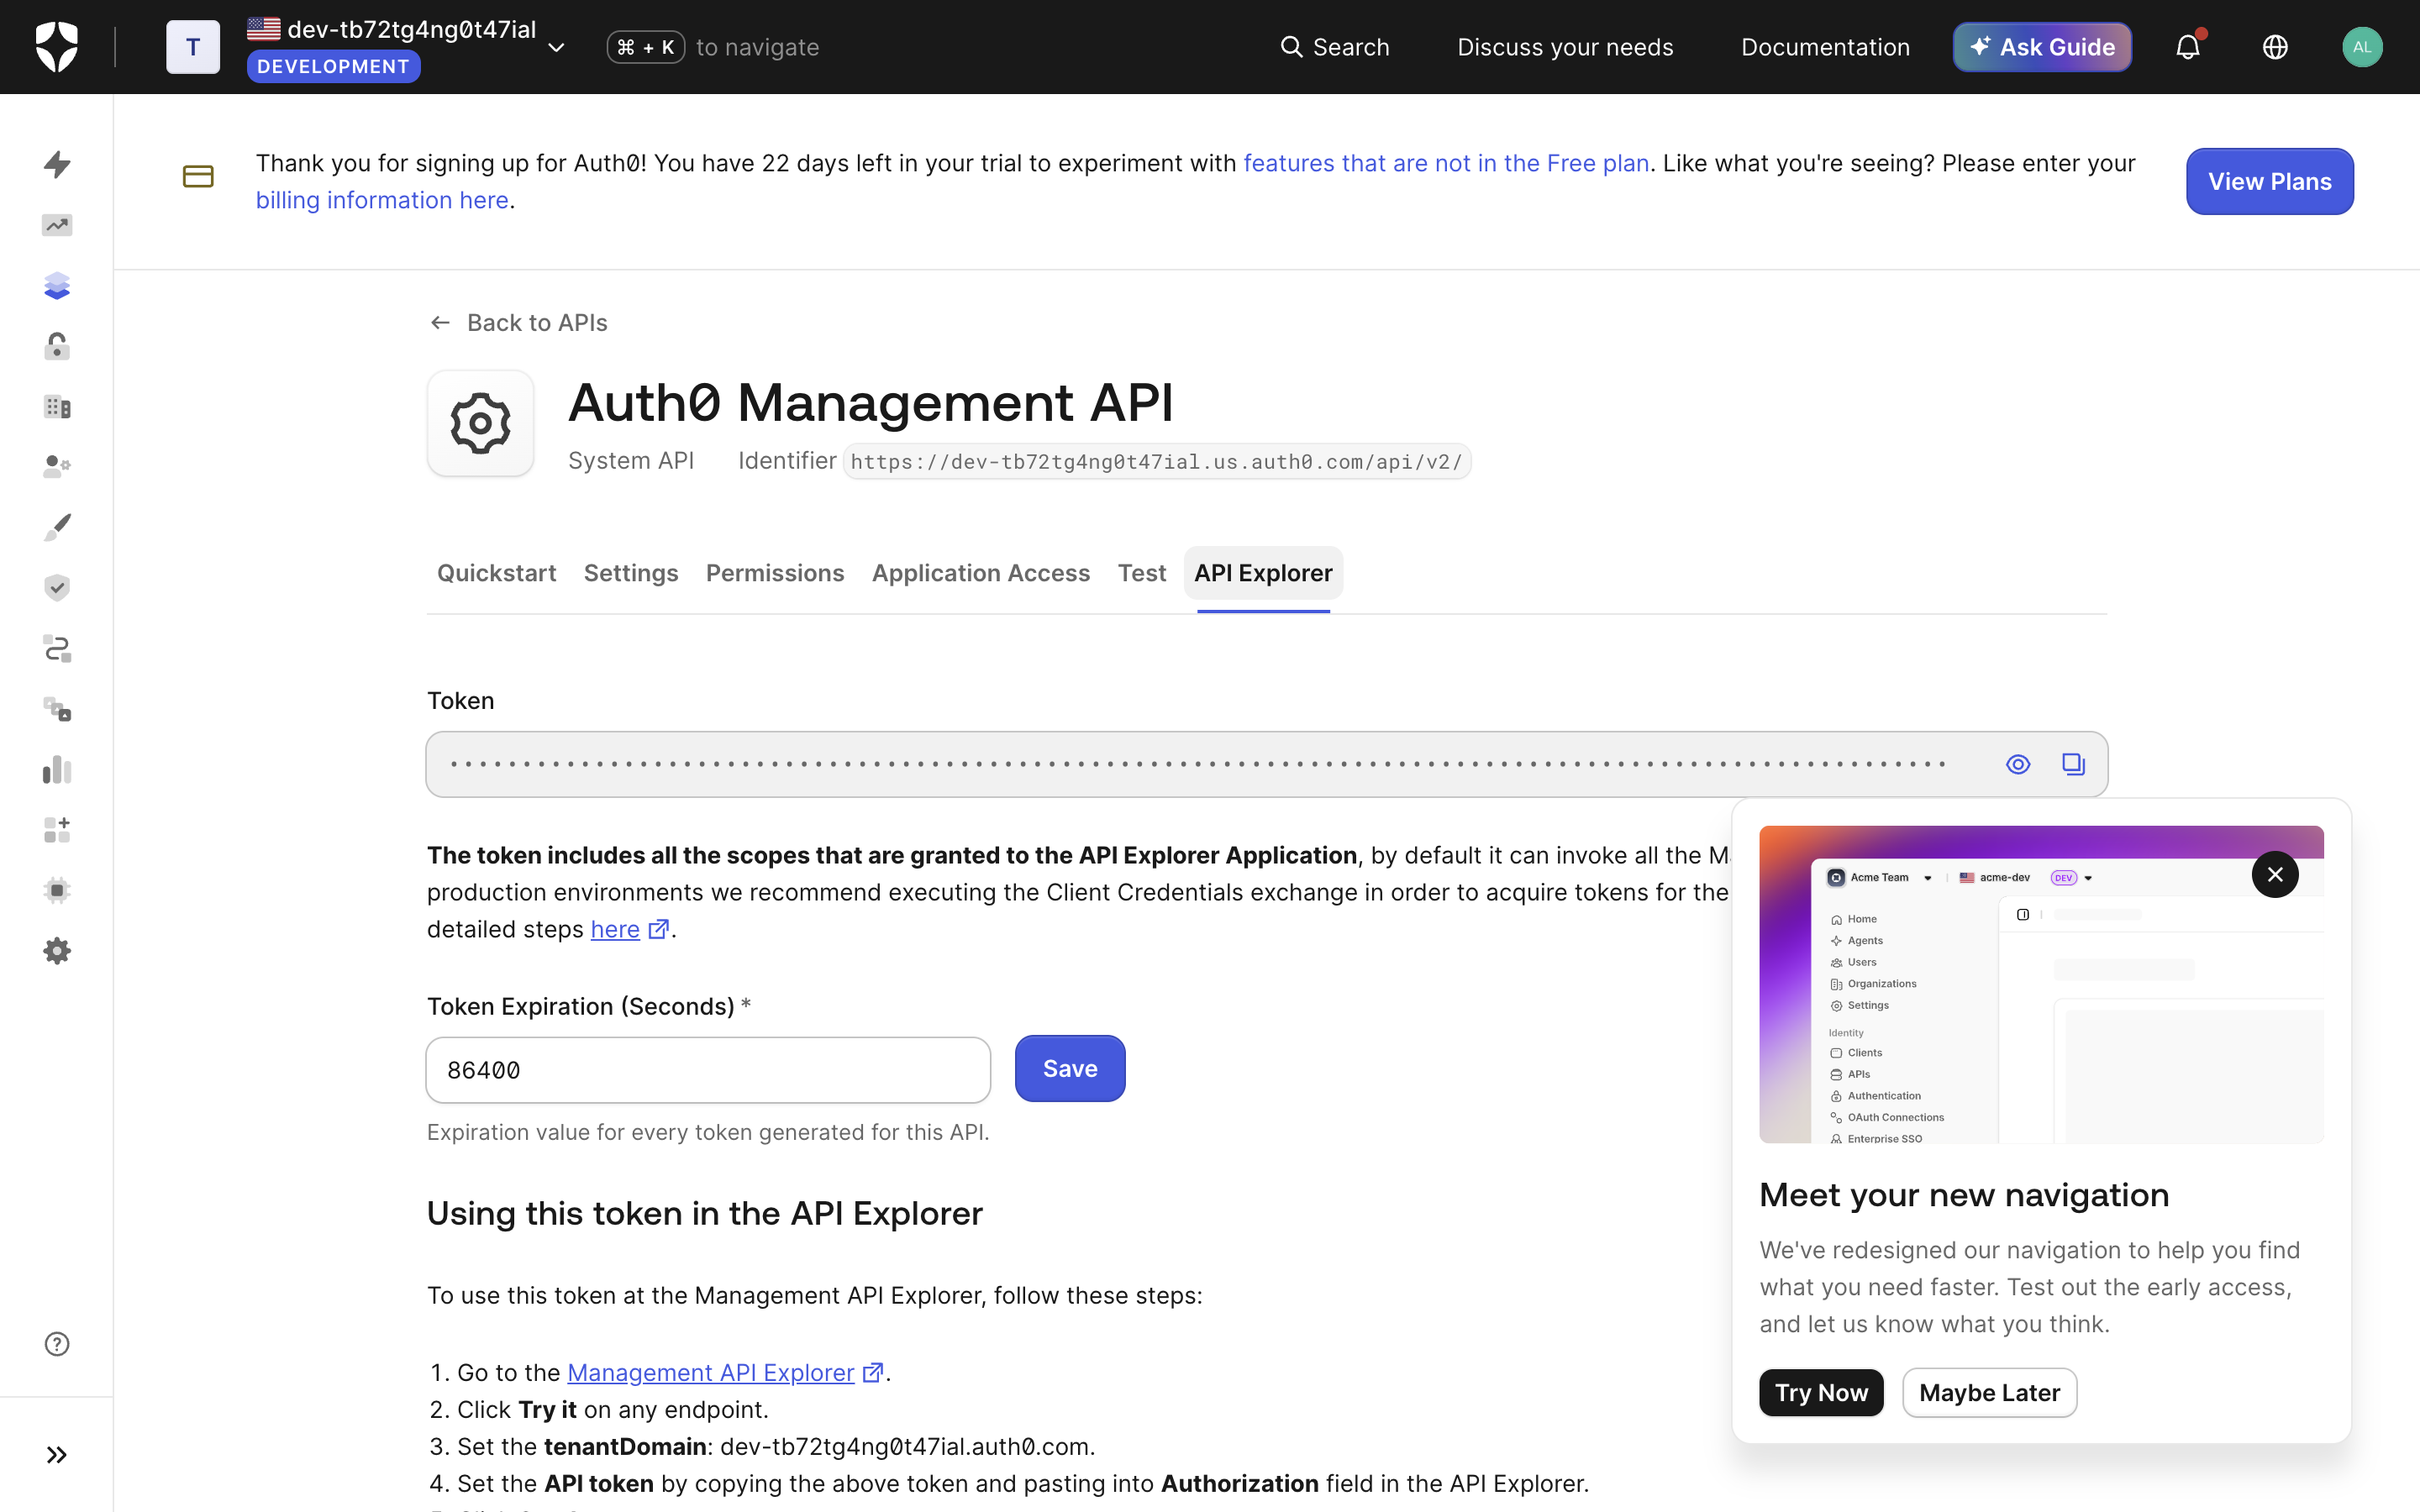Image resolution: width=2420 pixels, height=1512 pixels.
Task: Open the Authentication padlock sidebar icon
Action: tap(57, 346)
